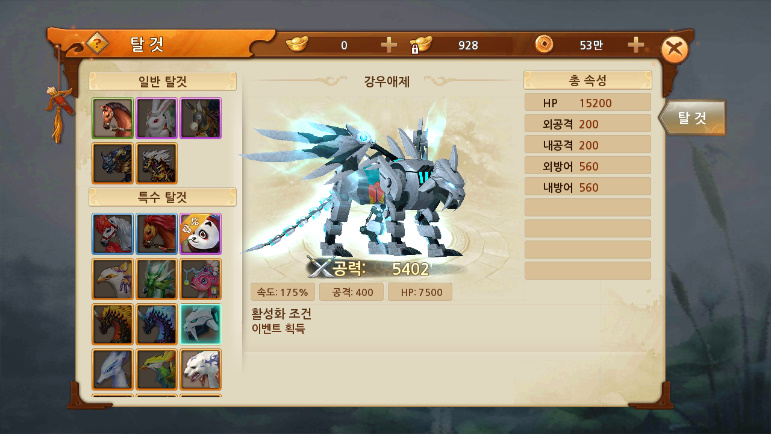The image size is (771, 434).
Task: Close the mount window
Action: pos(674,49)
